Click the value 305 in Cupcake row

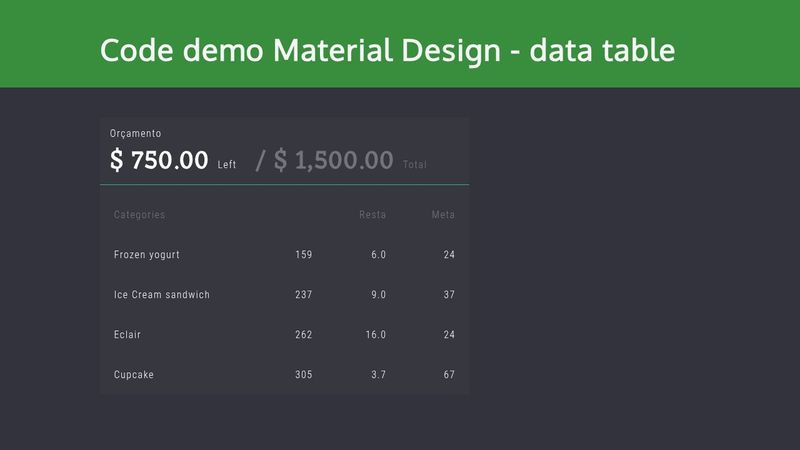(x=304, y=375)
